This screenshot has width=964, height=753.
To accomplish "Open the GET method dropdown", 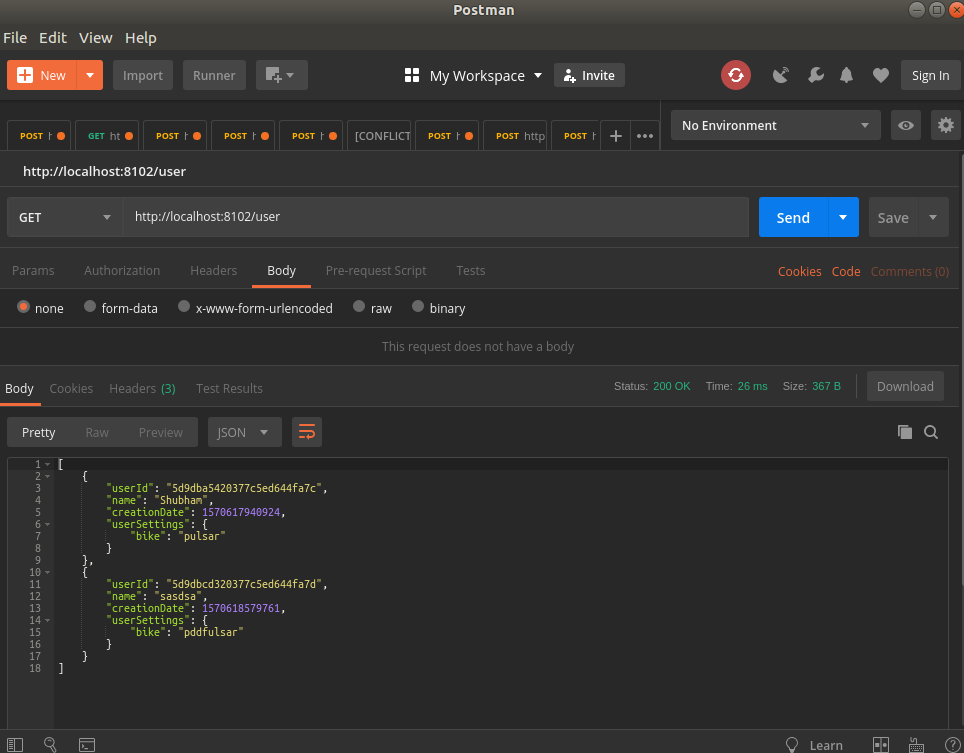I will click(x=65, y=217).
